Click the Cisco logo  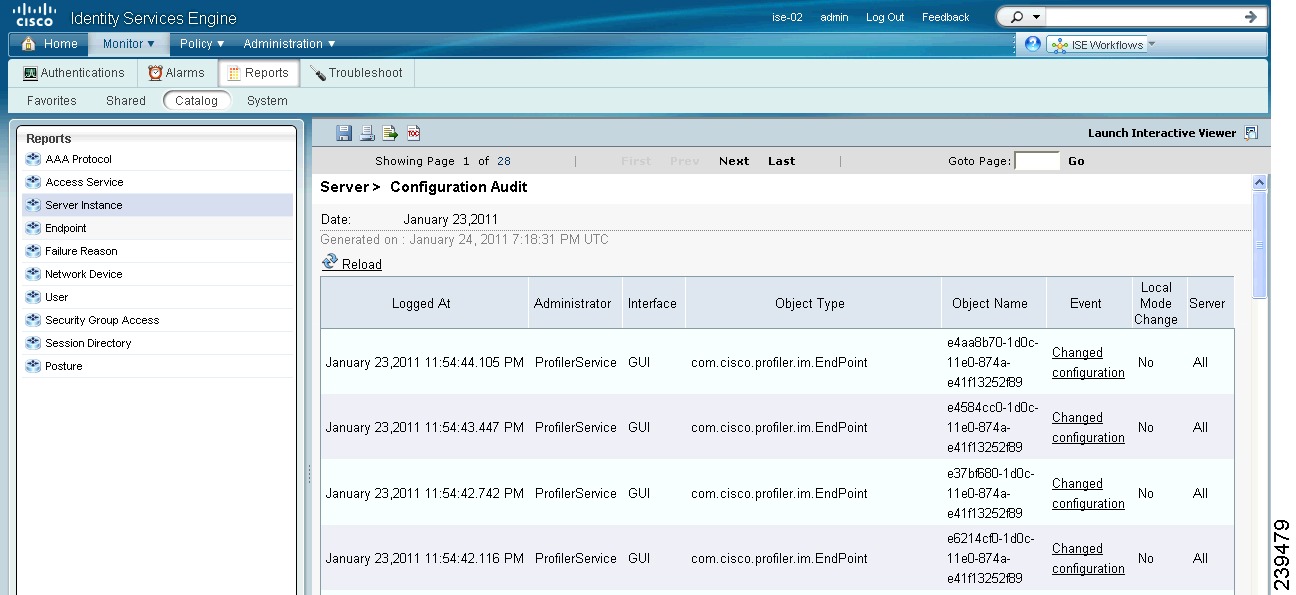tap(34, 15)
